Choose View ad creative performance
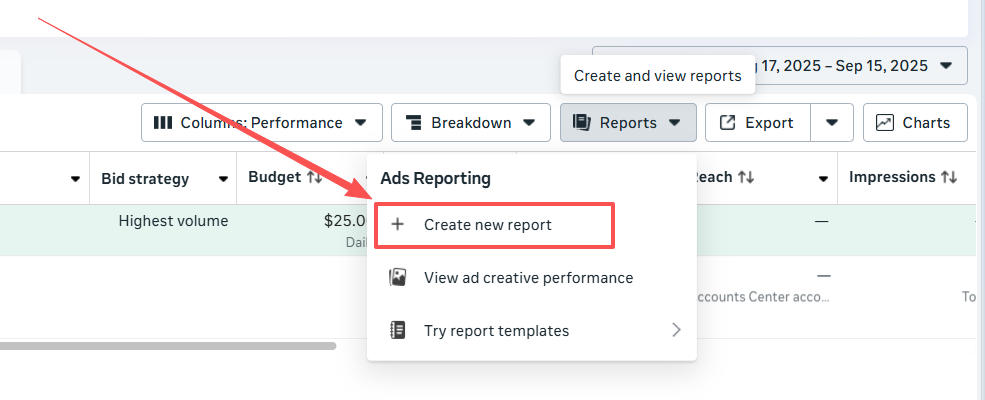The image size is (985, 400). point(527,278)
